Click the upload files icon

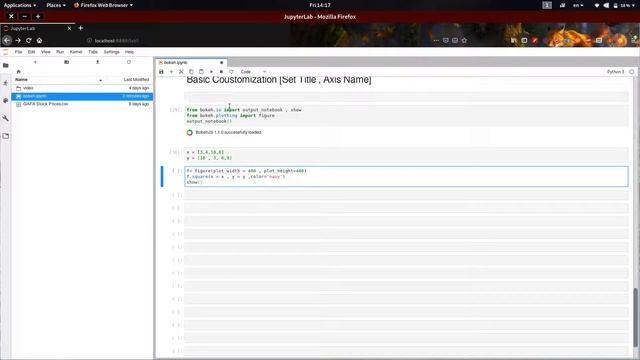[98, 62]
